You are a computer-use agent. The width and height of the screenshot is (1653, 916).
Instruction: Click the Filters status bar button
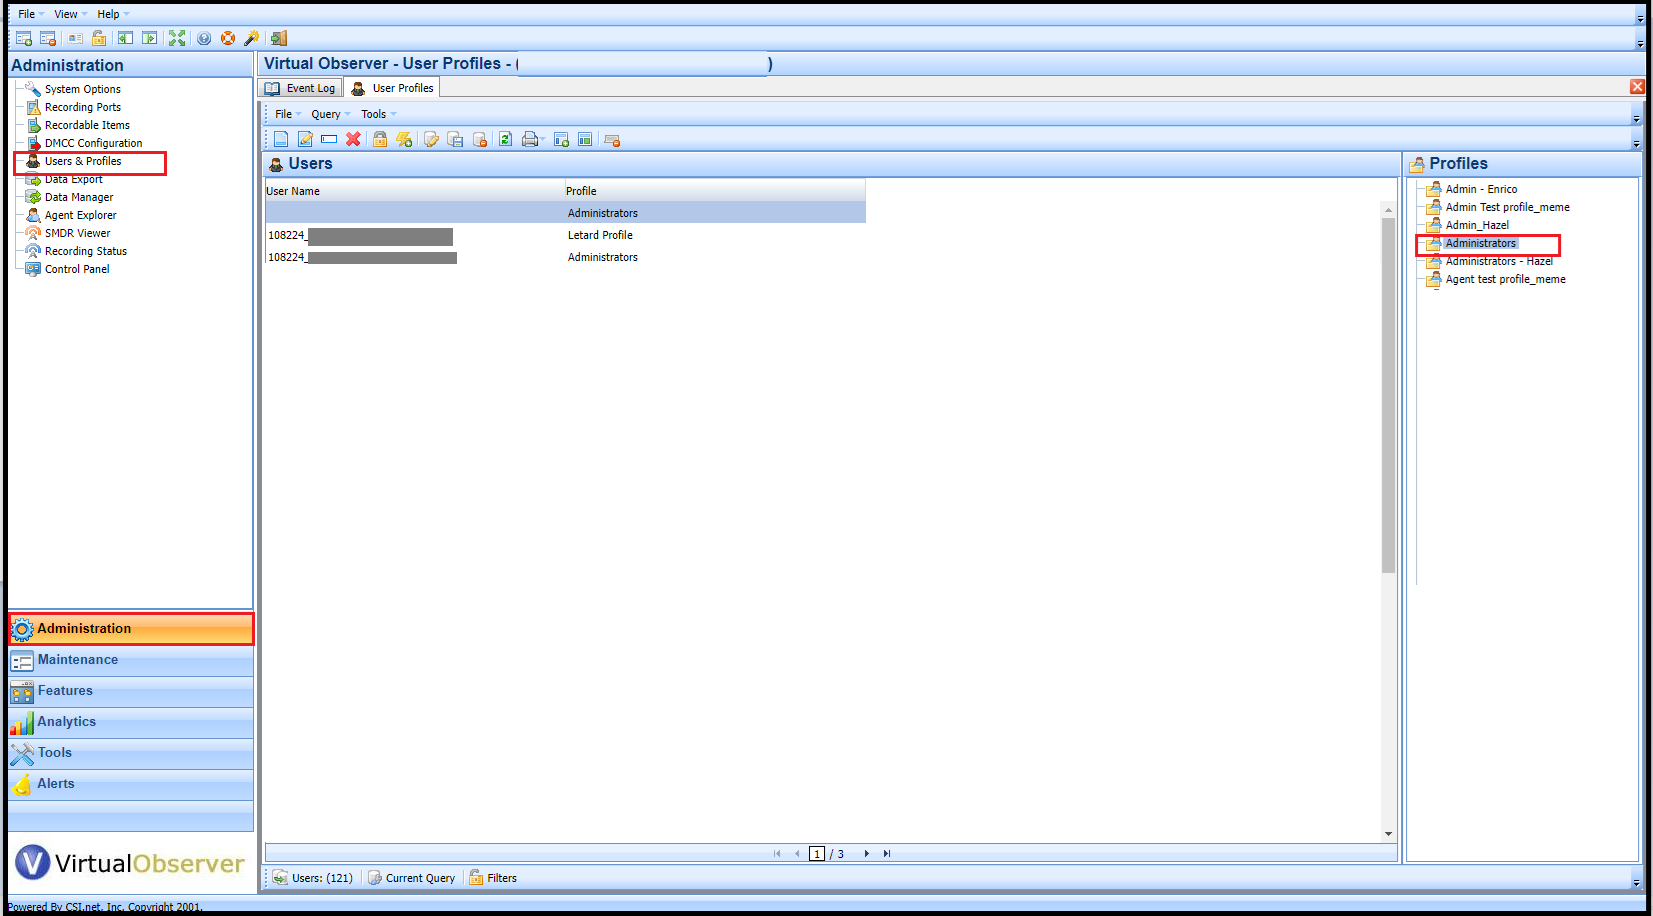493,878
